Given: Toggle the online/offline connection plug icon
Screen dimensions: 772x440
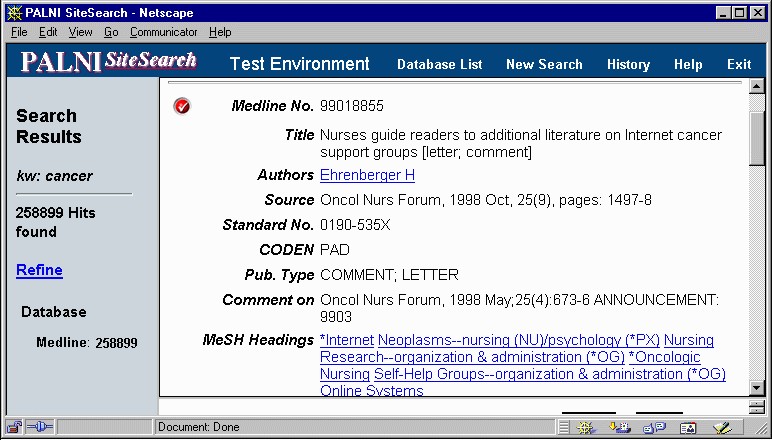Looking at the screenshot, I should tap(41, 427).
